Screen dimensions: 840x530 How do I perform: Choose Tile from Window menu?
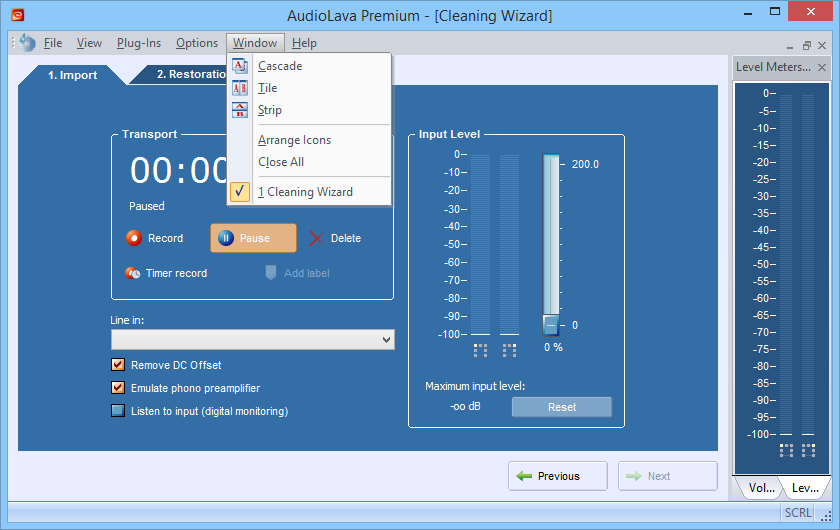pos(310,88)
